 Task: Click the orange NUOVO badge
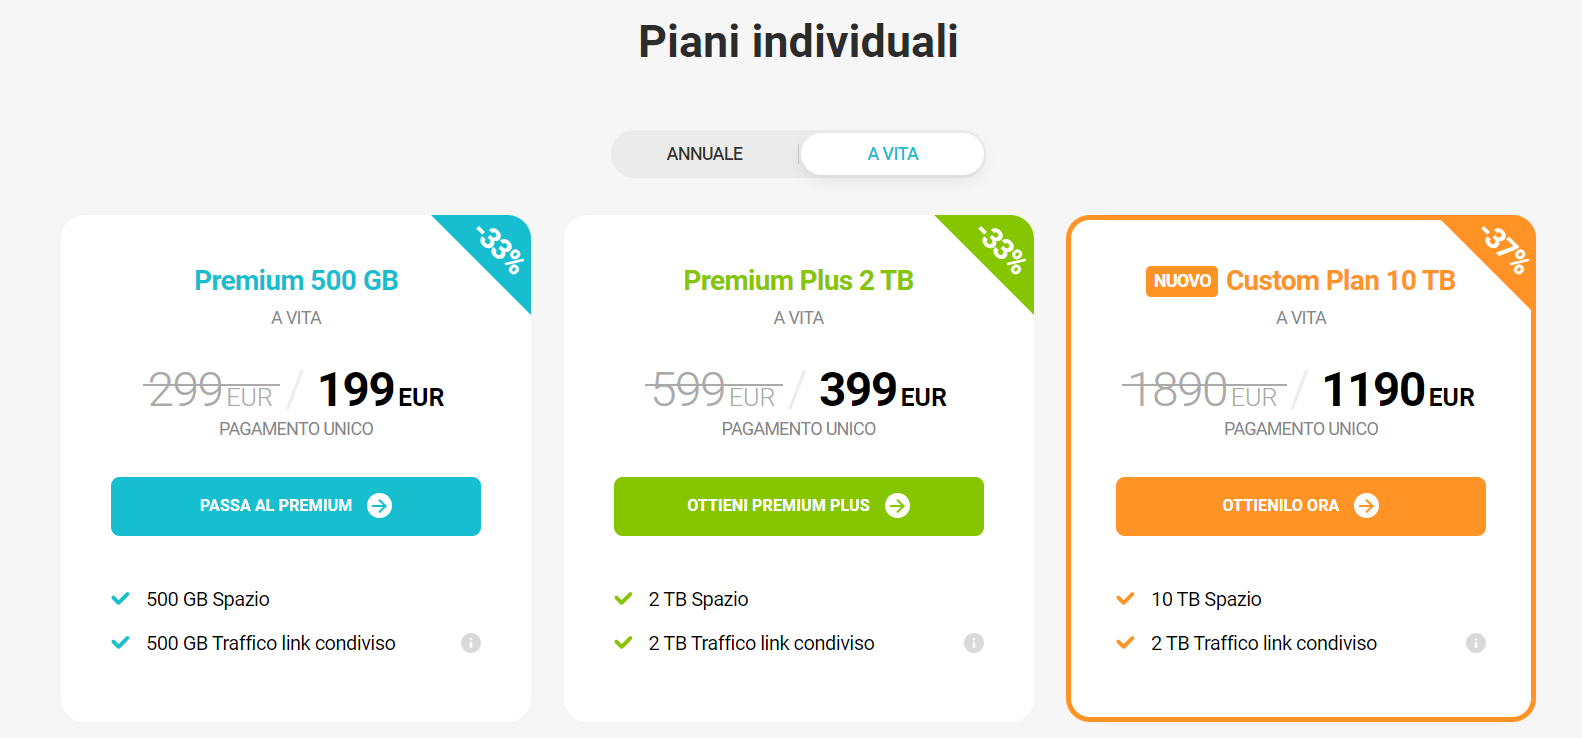click(1182, 282)
